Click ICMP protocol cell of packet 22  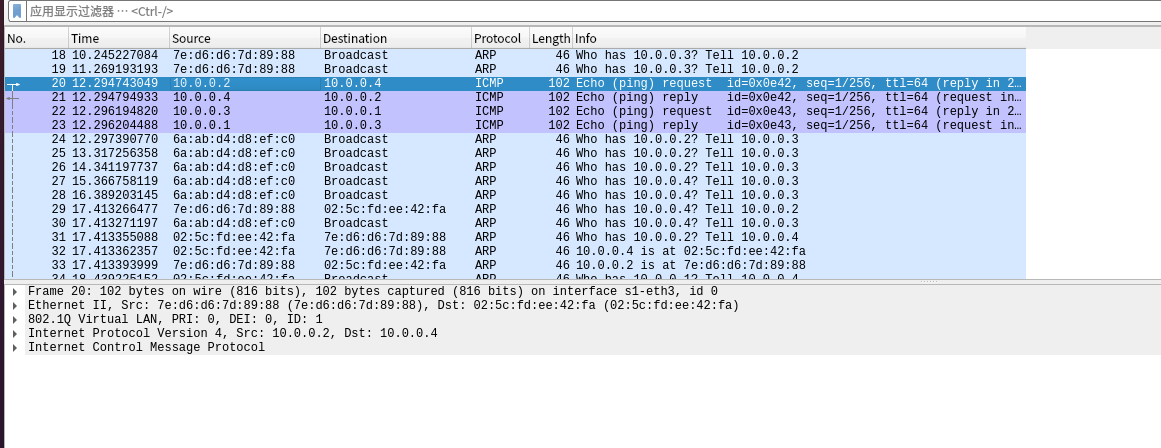489,112
